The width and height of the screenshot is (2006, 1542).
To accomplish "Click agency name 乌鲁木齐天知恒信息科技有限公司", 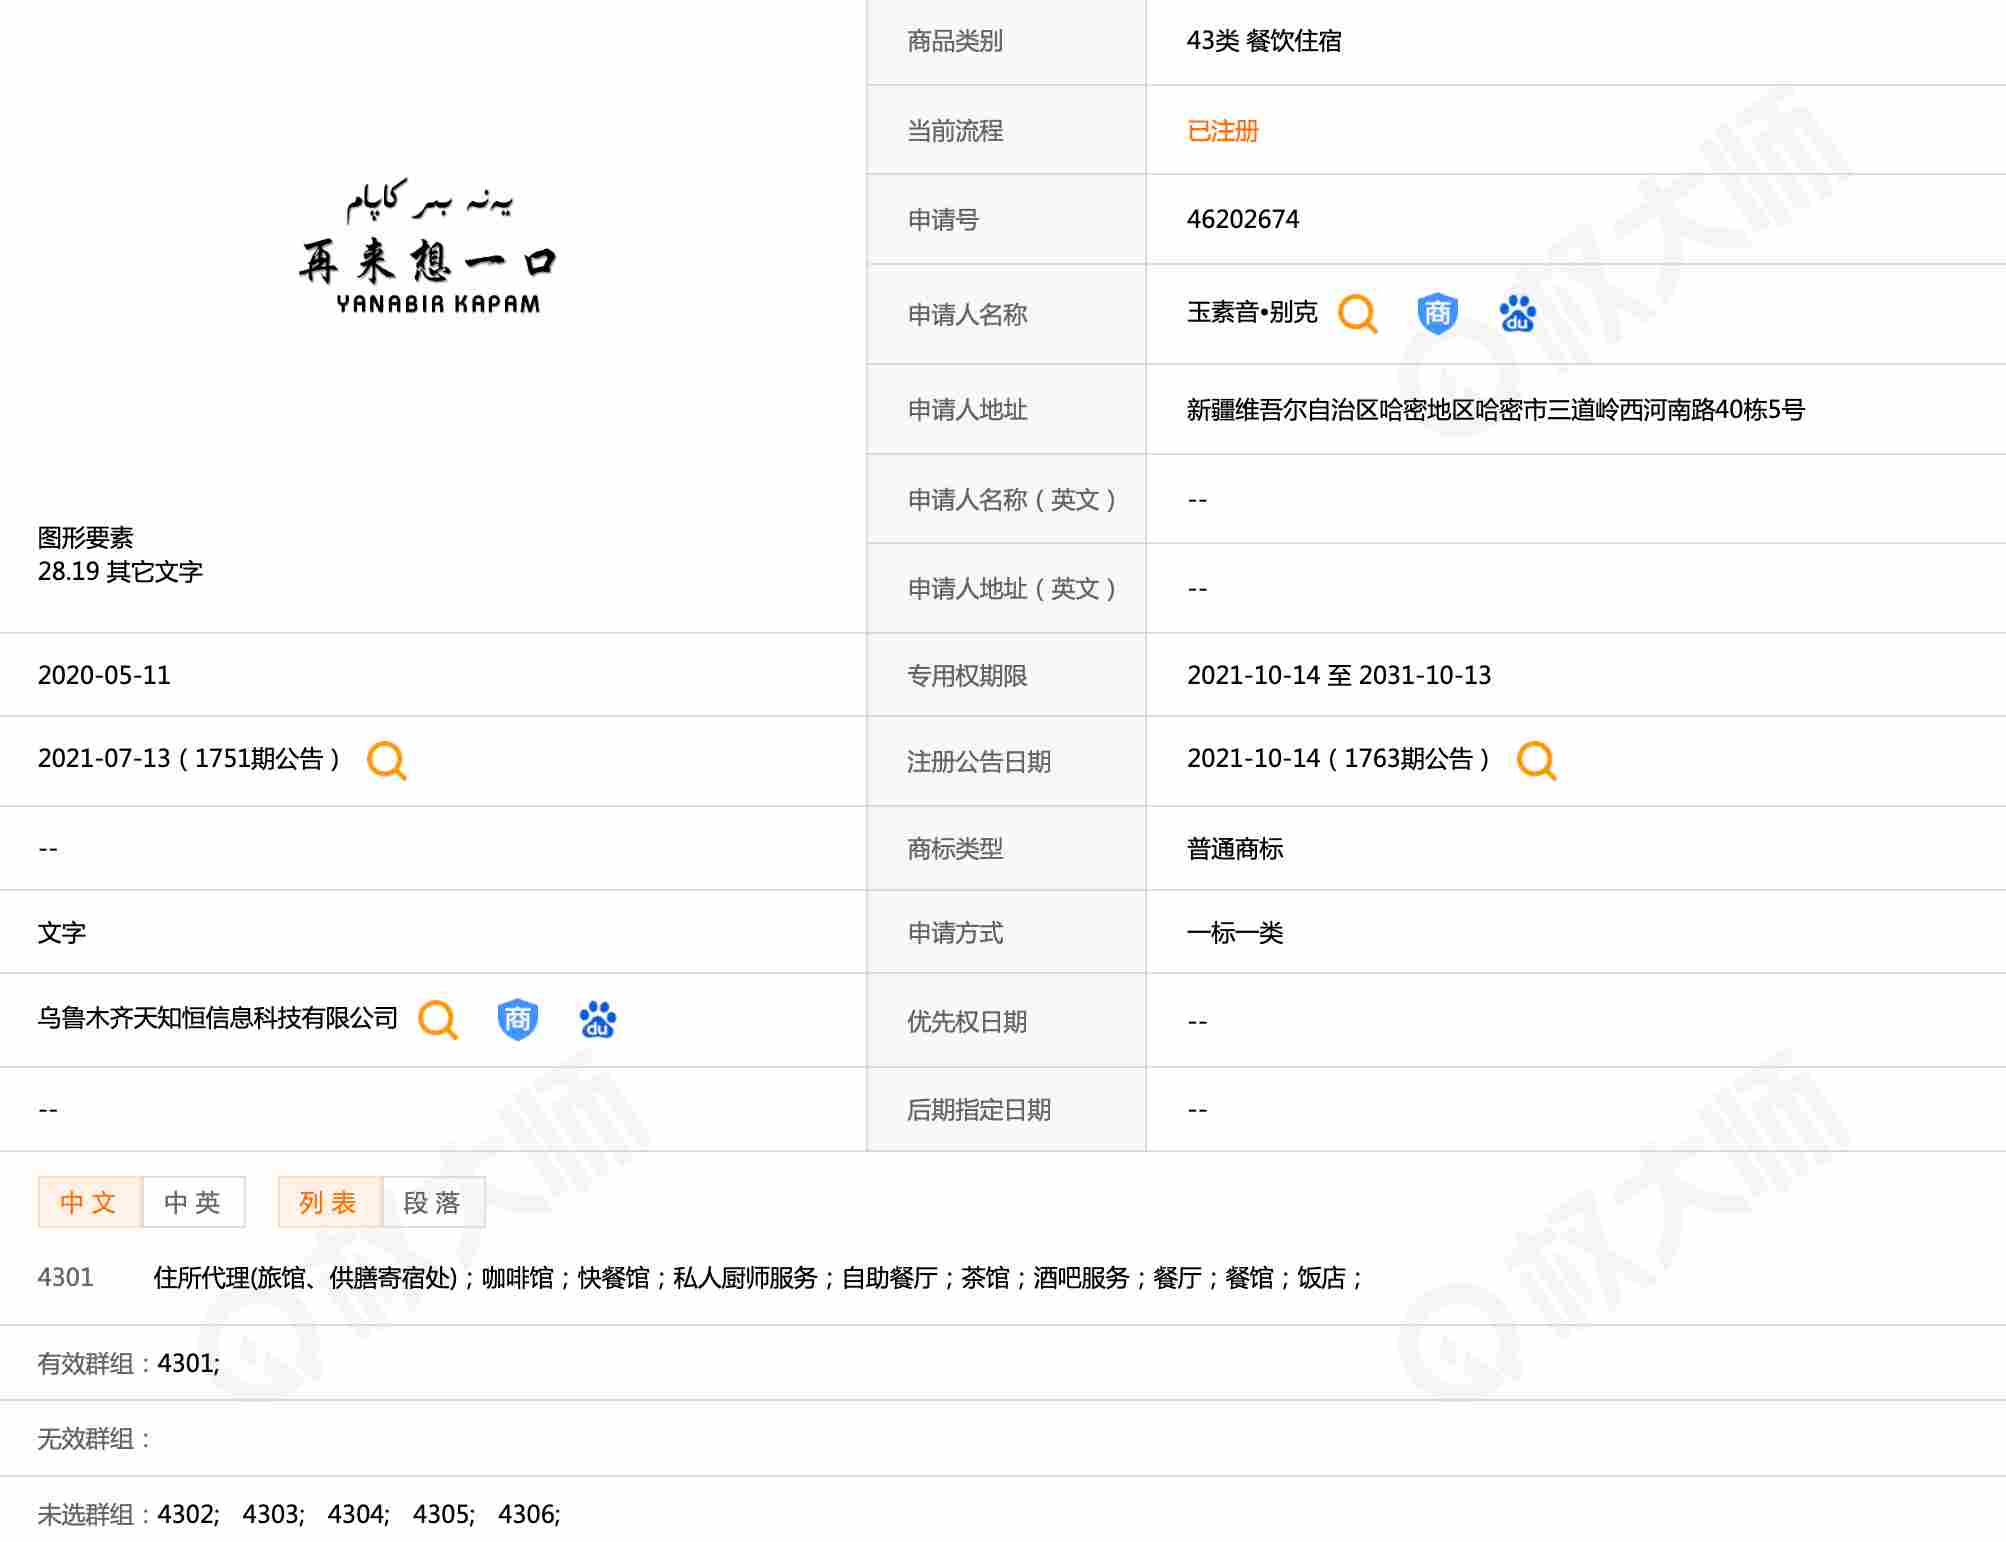I will (217, 1018).
